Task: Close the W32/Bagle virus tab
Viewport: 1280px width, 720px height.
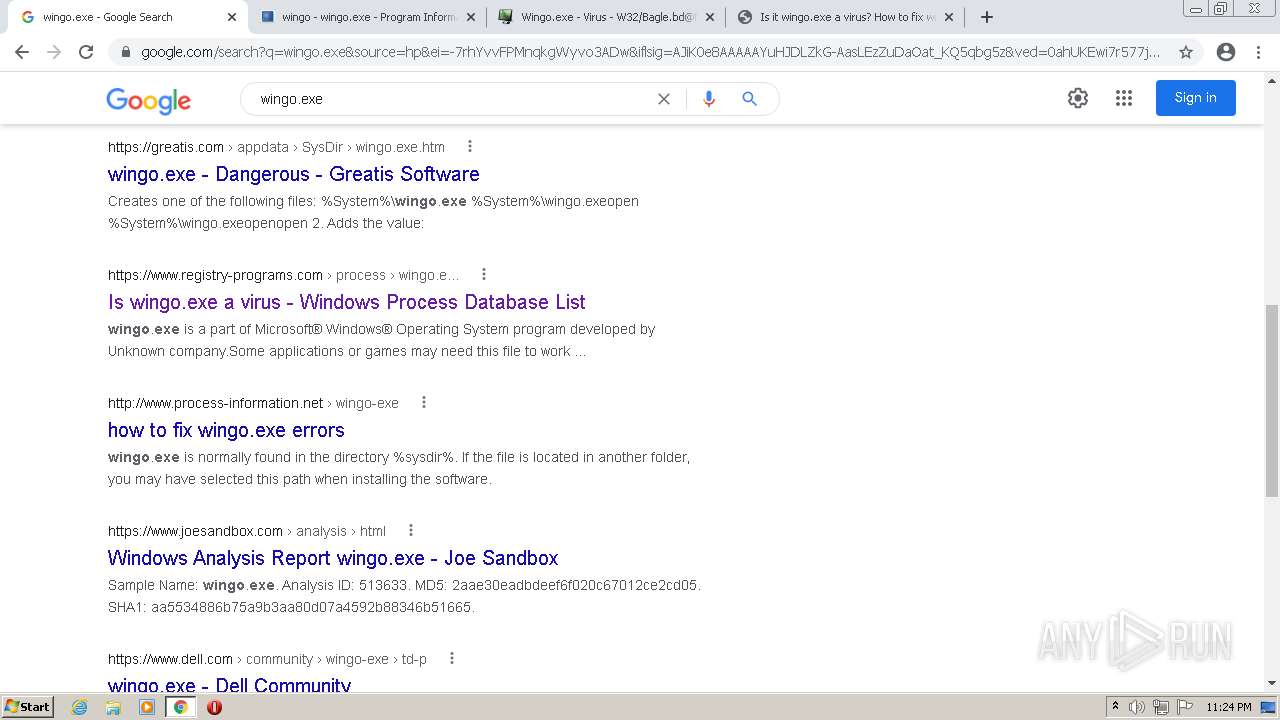Action: 710,17
